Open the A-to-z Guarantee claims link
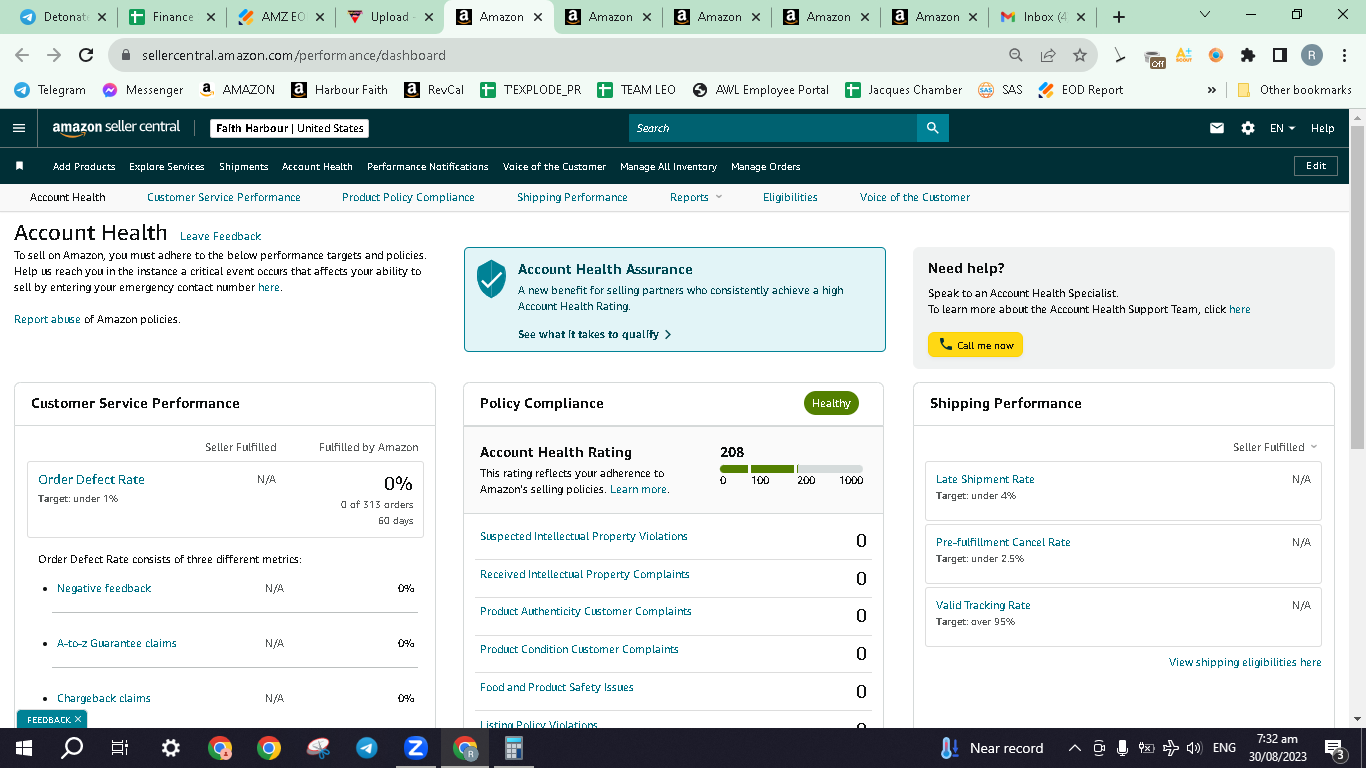 tap(117, 643)
